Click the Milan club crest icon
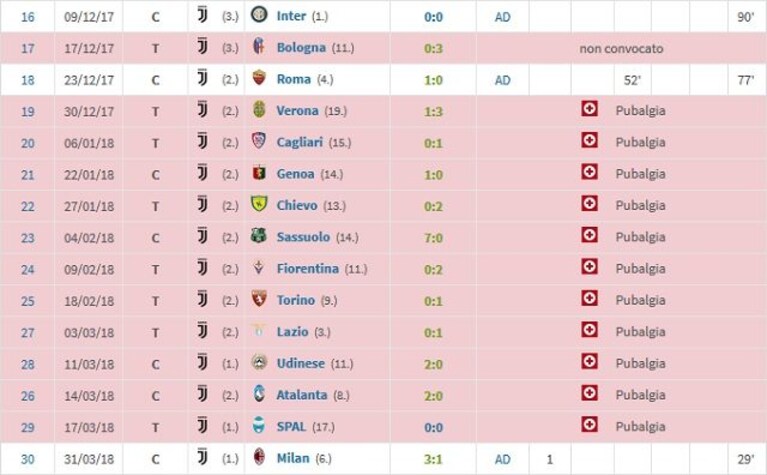 click(x=259, y=457)
